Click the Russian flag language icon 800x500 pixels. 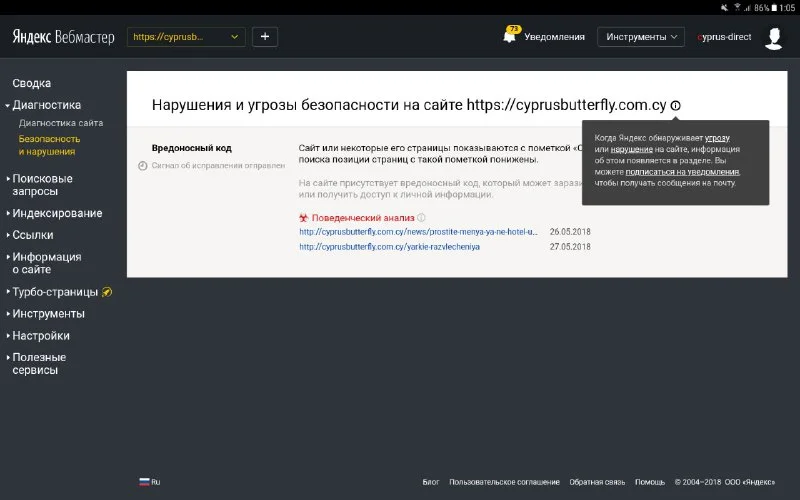click(x=144, y=481)
